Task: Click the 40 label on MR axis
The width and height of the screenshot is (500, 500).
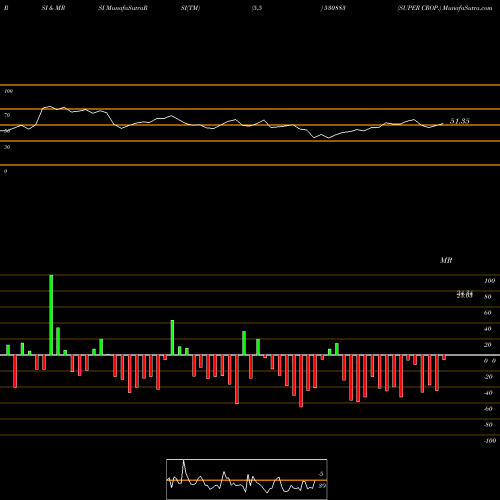Action: [x=488, y=329]
